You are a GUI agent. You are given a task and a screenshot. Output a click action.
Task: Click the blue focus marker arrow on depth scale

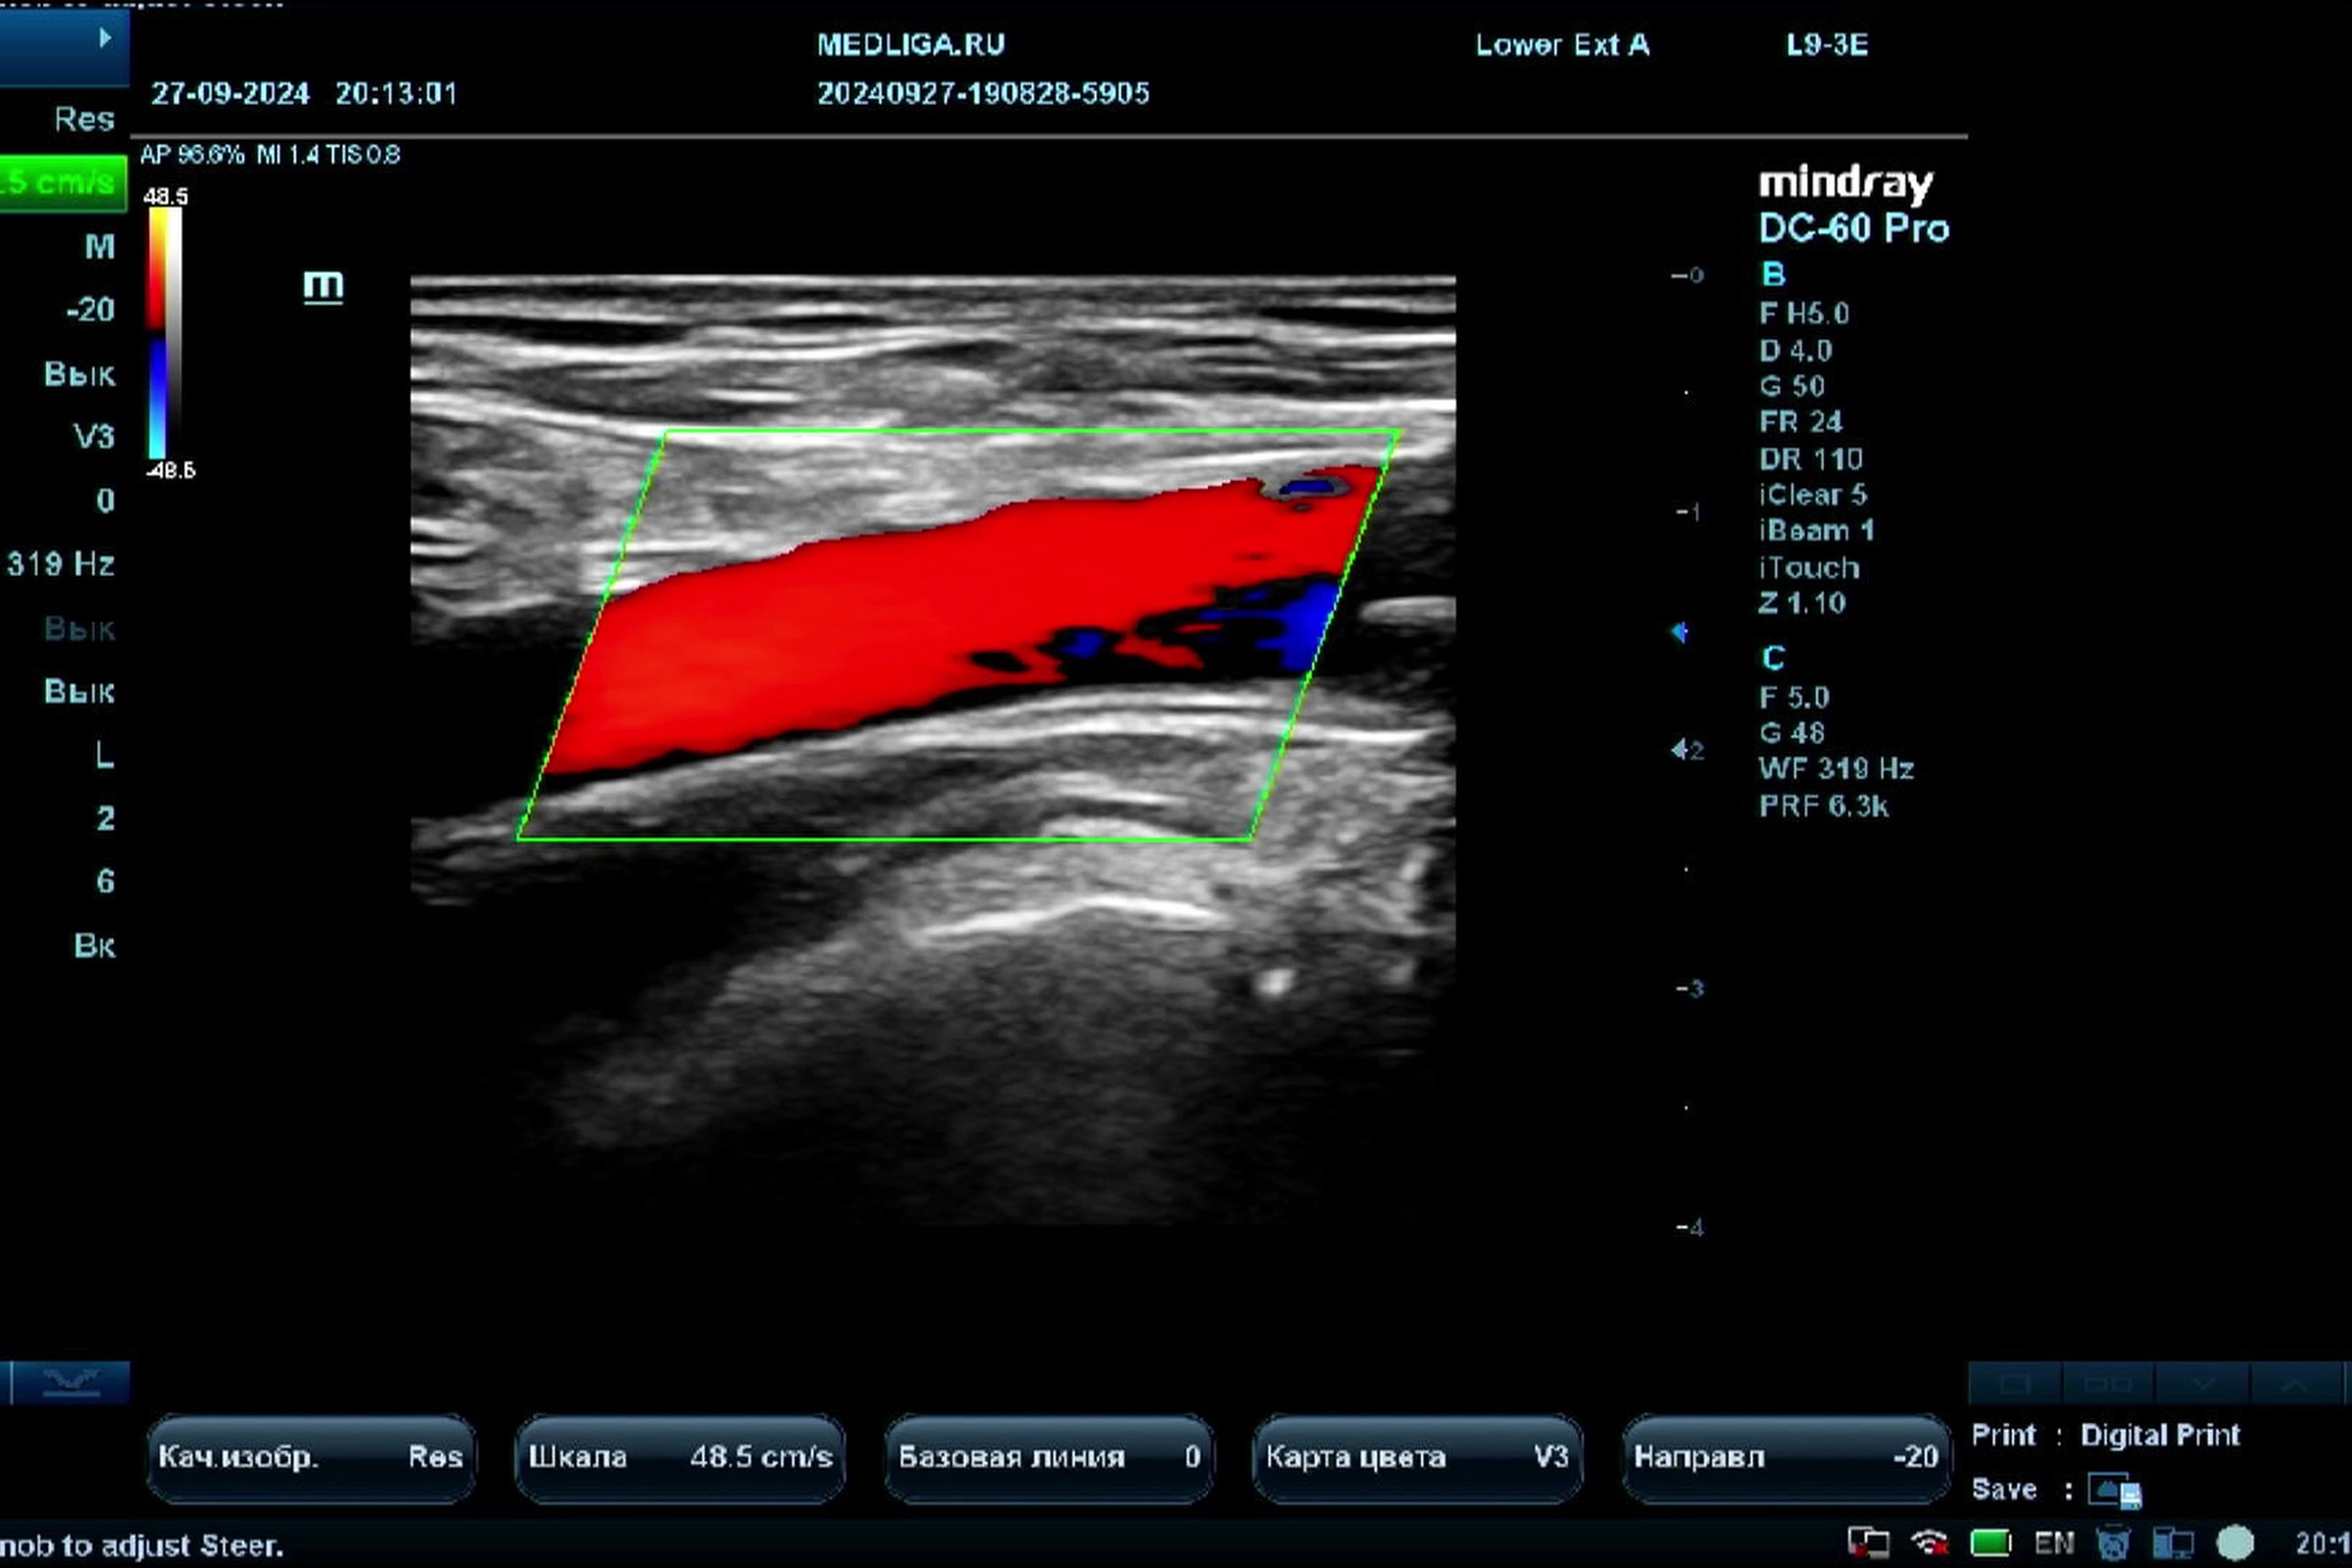pos(1680,632)
